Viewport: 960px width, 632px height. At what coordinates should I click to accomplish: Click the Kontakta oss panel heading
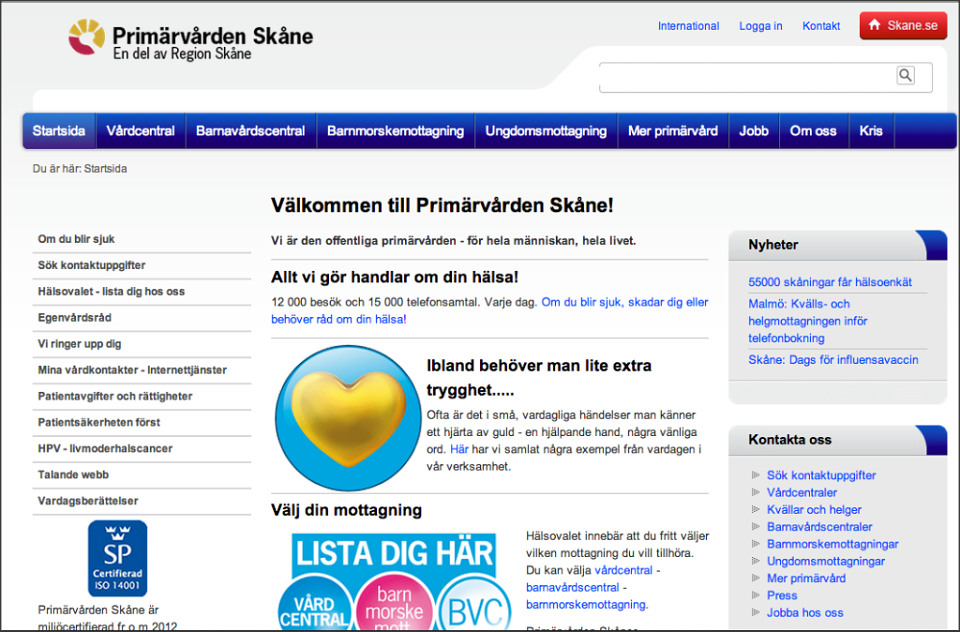pyautogui.click(x=790, y=440)
